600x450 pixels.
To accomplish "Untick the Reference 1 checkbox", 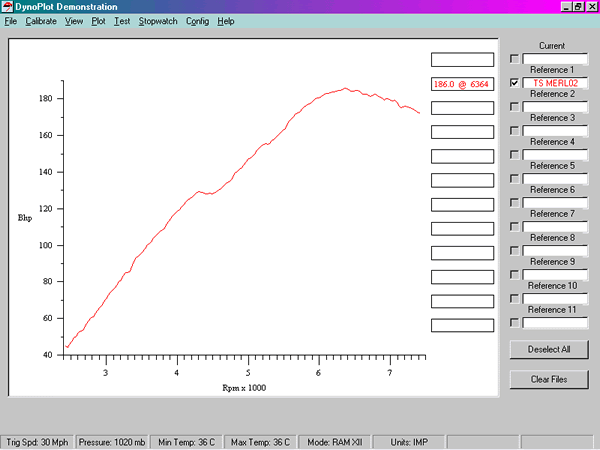I will point(514,82).
